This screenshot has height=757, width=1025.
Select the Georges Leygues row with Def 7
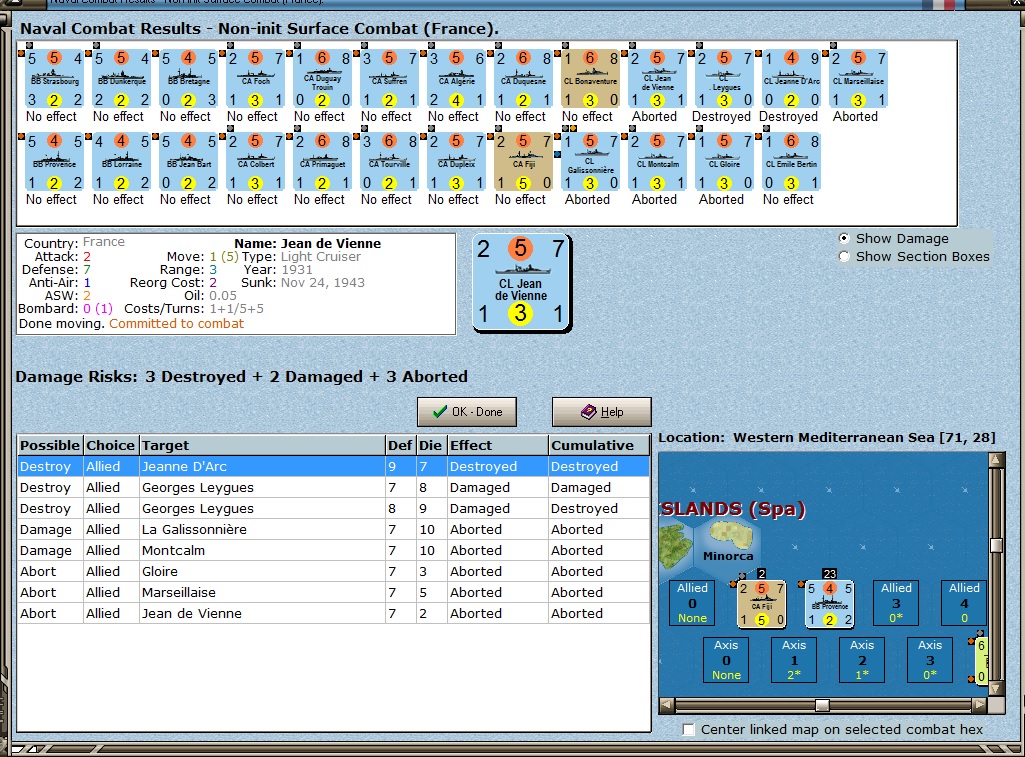point(333,487)
